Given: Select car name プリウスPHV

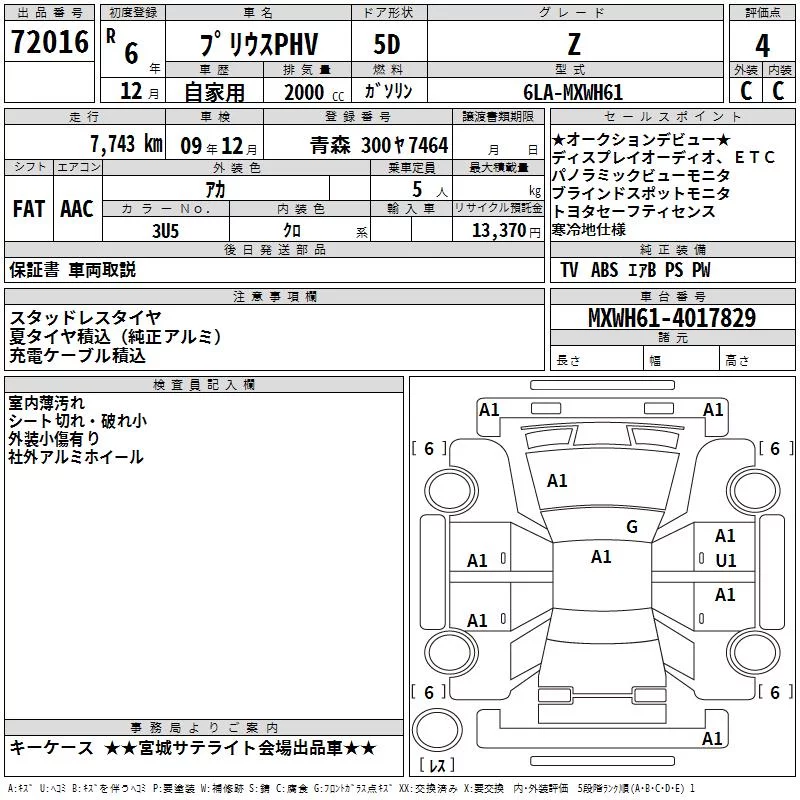Looking at the screenshot, I should 259,44.
